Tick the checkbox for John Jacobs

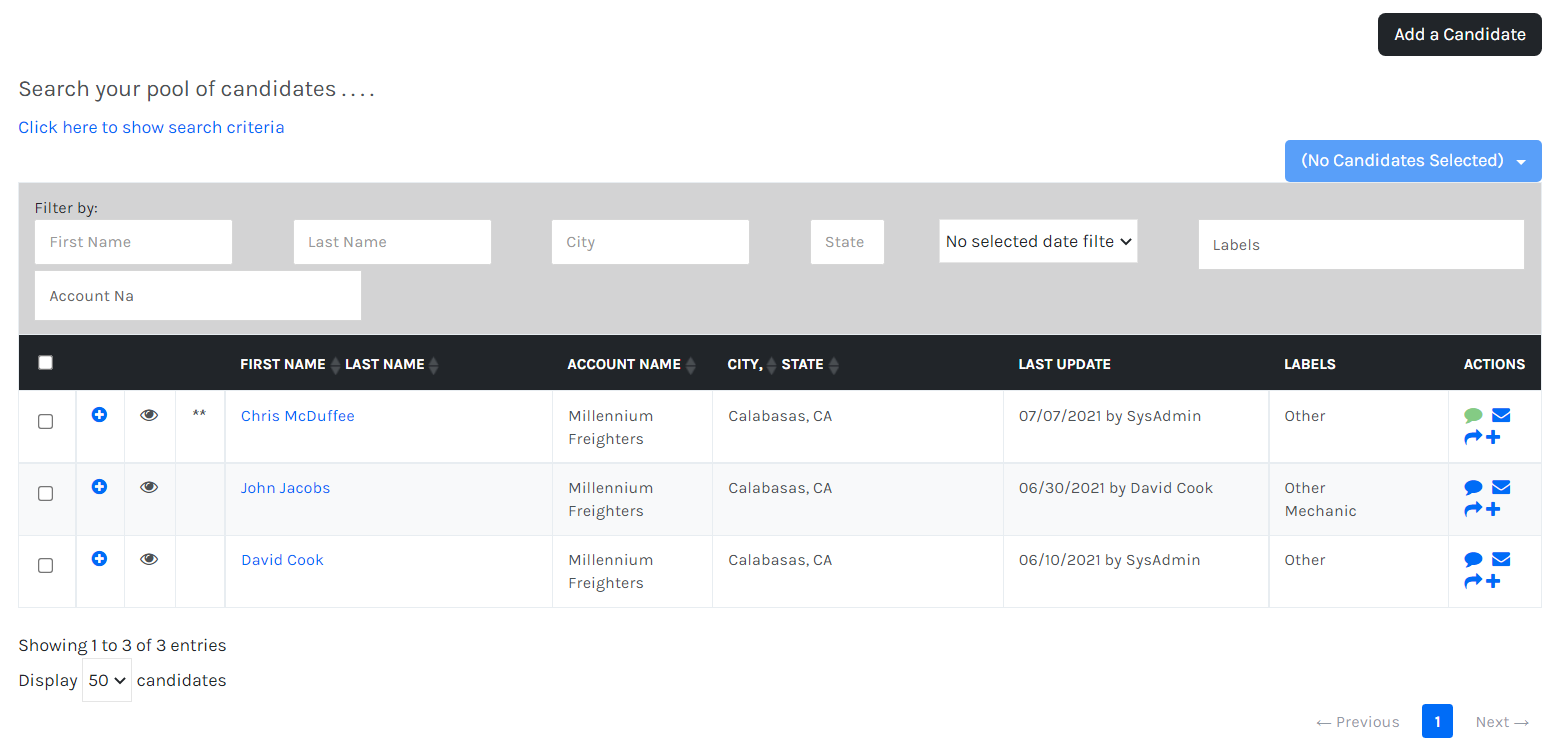coord(45,493)
